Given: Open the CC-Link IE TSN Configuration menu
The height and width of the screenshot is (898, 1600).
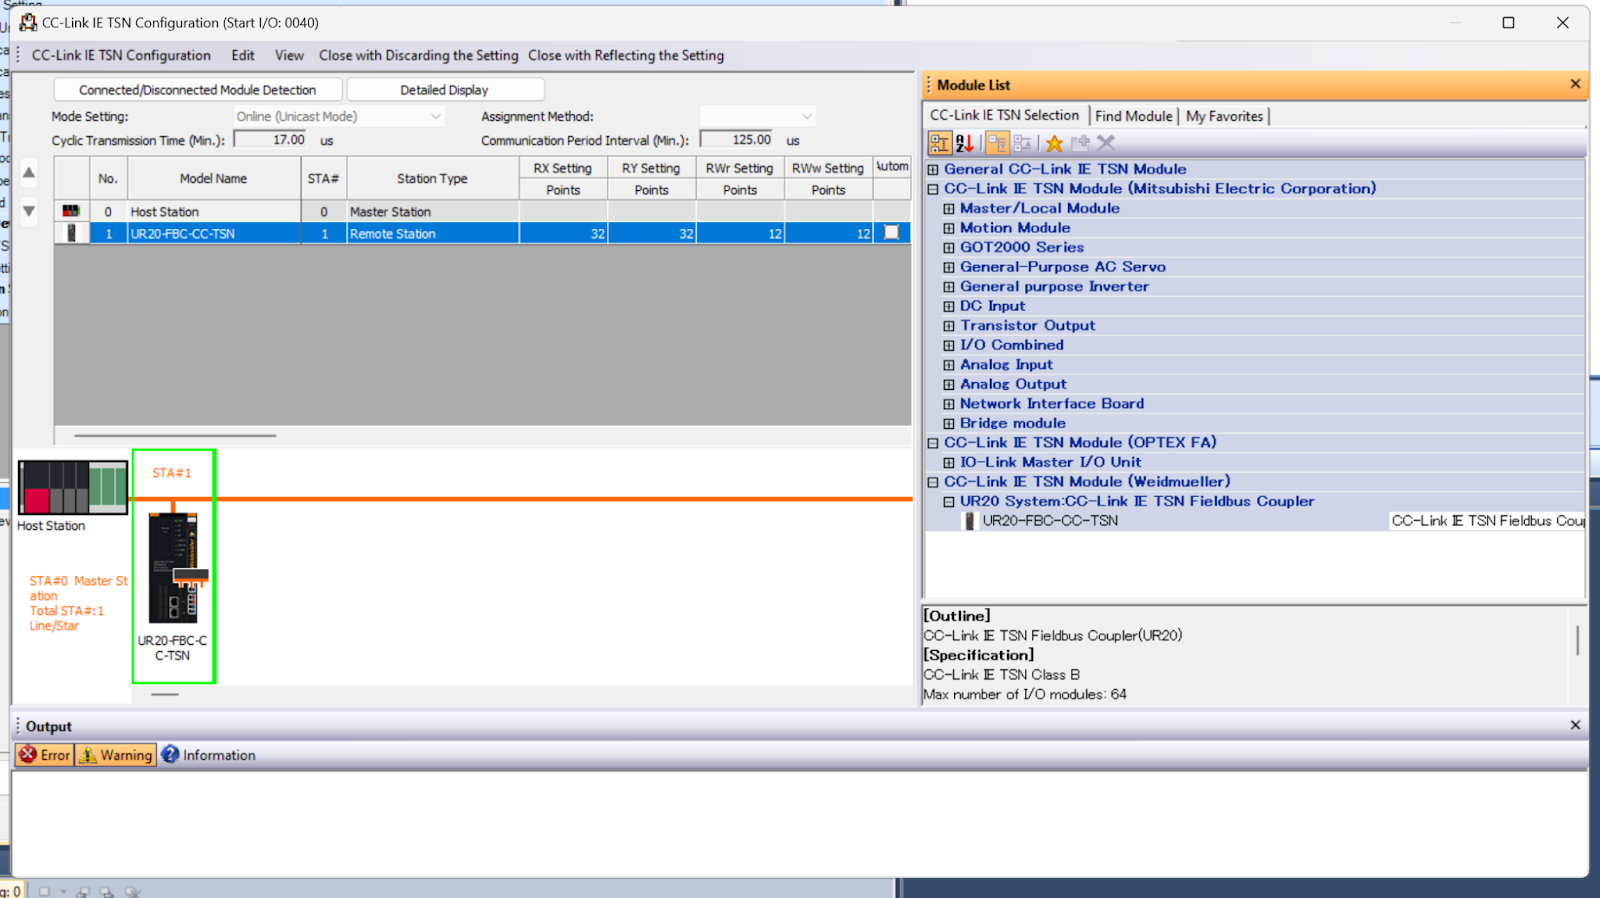Looking at the screenshot, I should click(x=121, y=55).
